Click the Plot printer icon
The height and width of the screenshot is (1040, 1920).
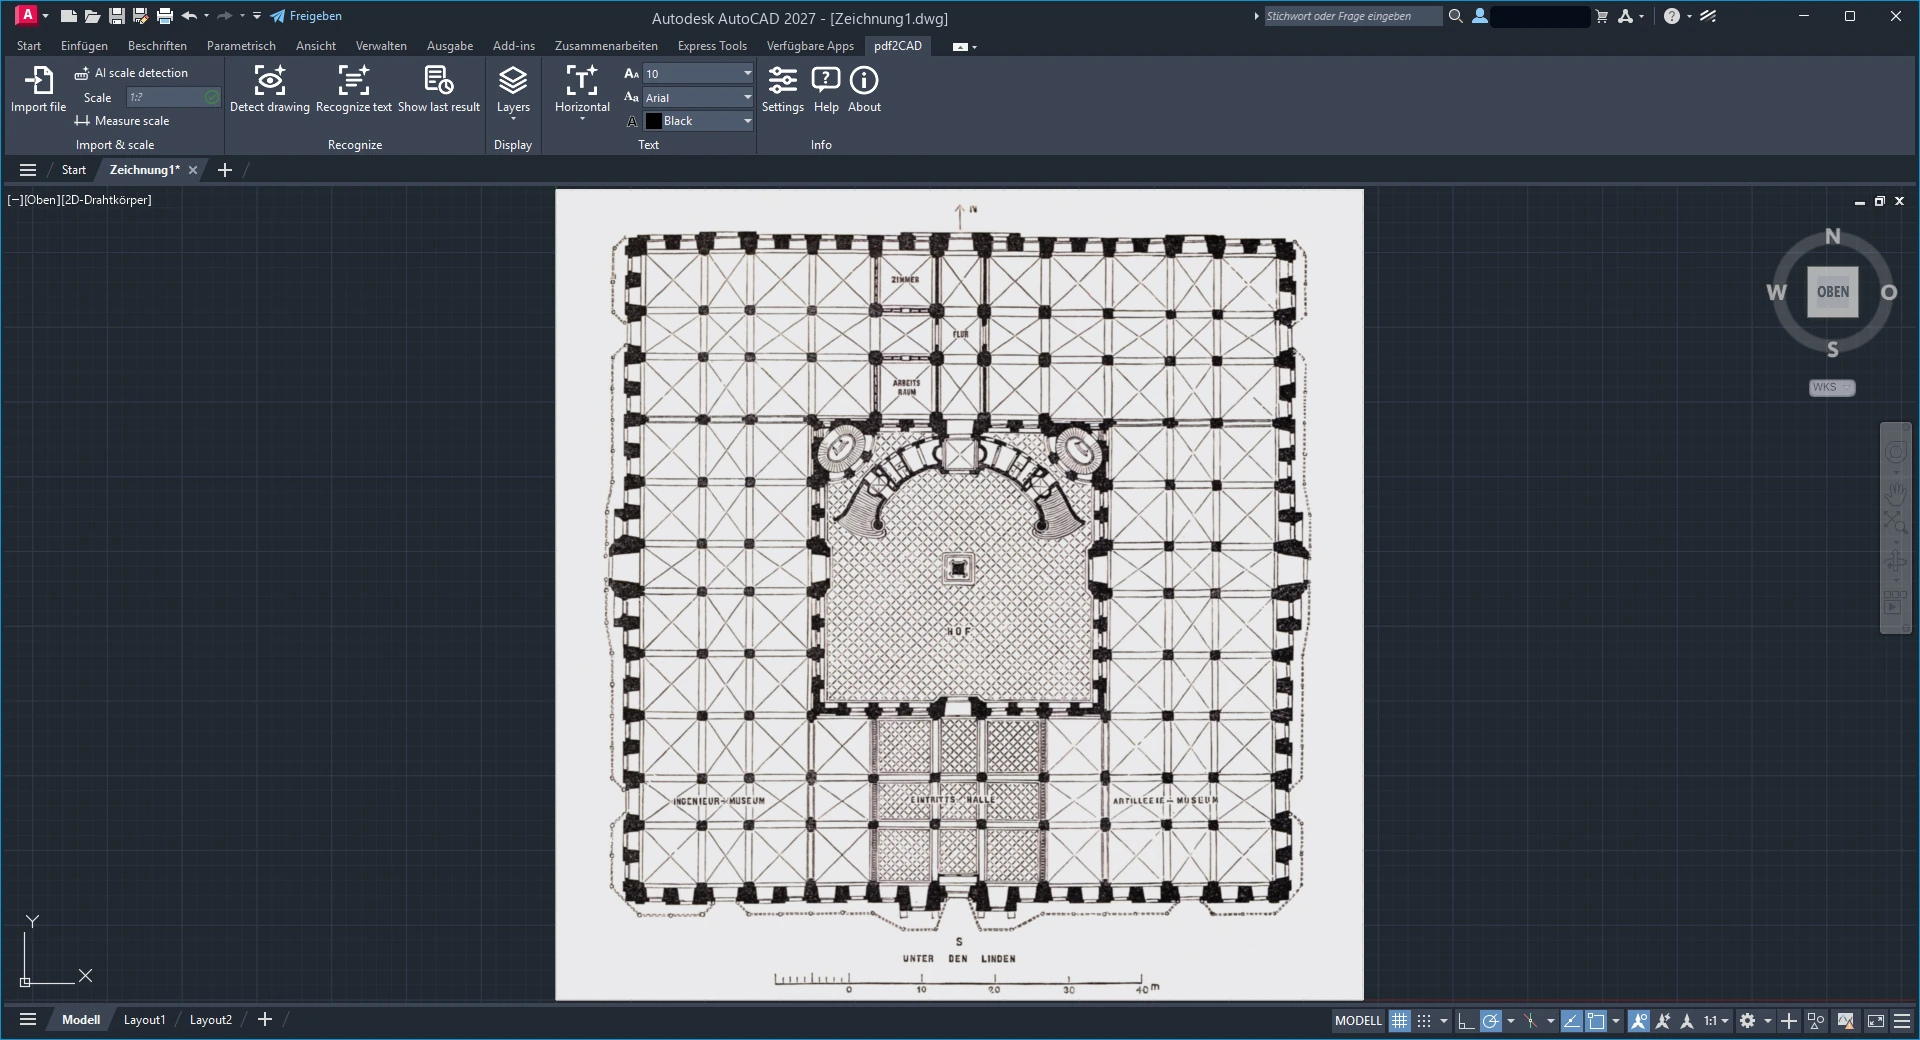click(x=165, y=16)
